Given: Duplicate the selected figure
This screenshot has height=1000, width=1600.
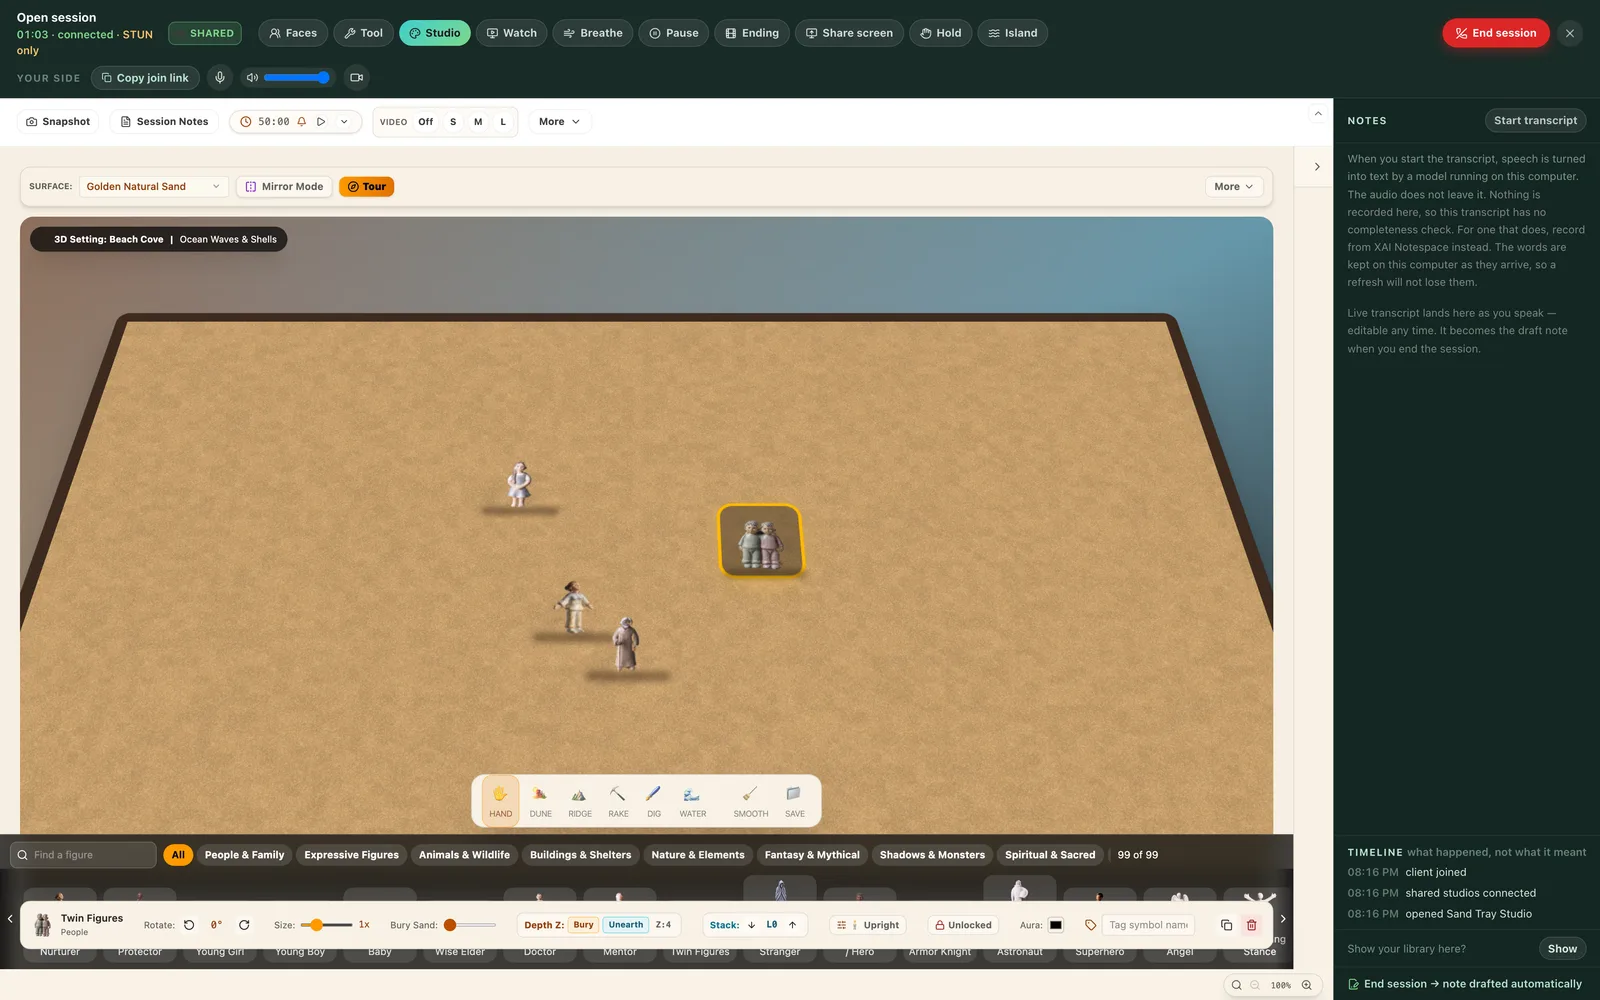Looking at the screenshot, I should tap(1226, 925).
